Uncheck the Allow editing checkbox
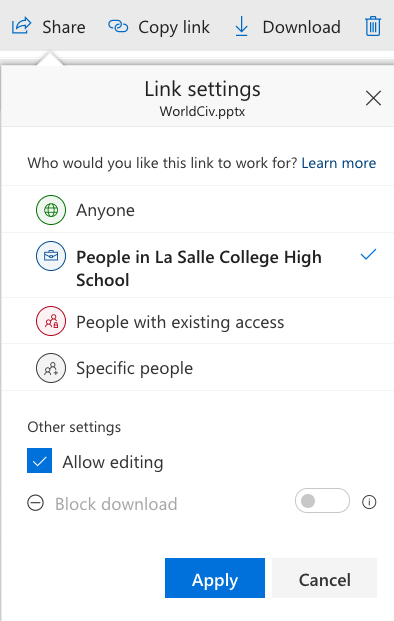This screenshot has width=394, height=621. point(40,461)
